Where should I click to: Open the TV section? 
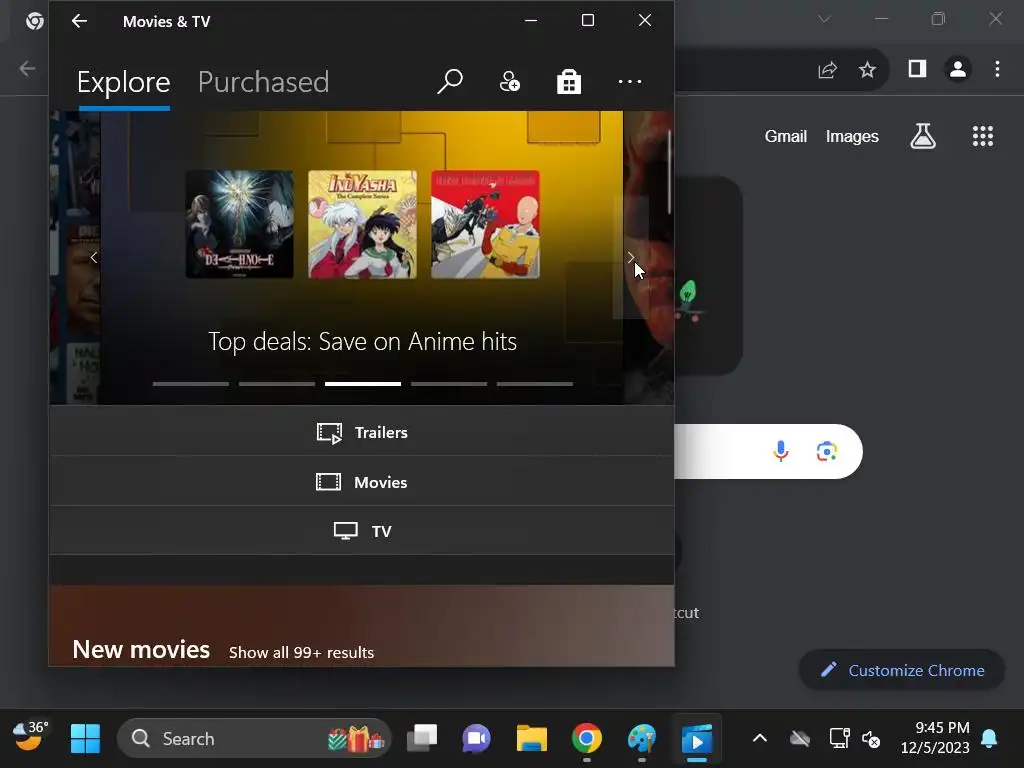362,531
